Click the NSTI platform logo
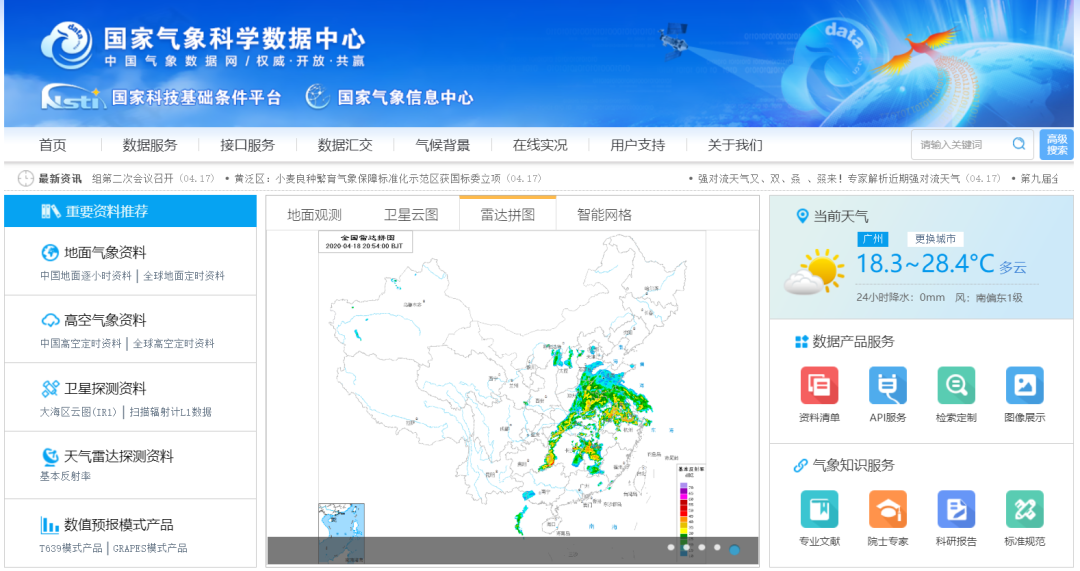Viewport: 1080px width, 571px height. (73, 97)
